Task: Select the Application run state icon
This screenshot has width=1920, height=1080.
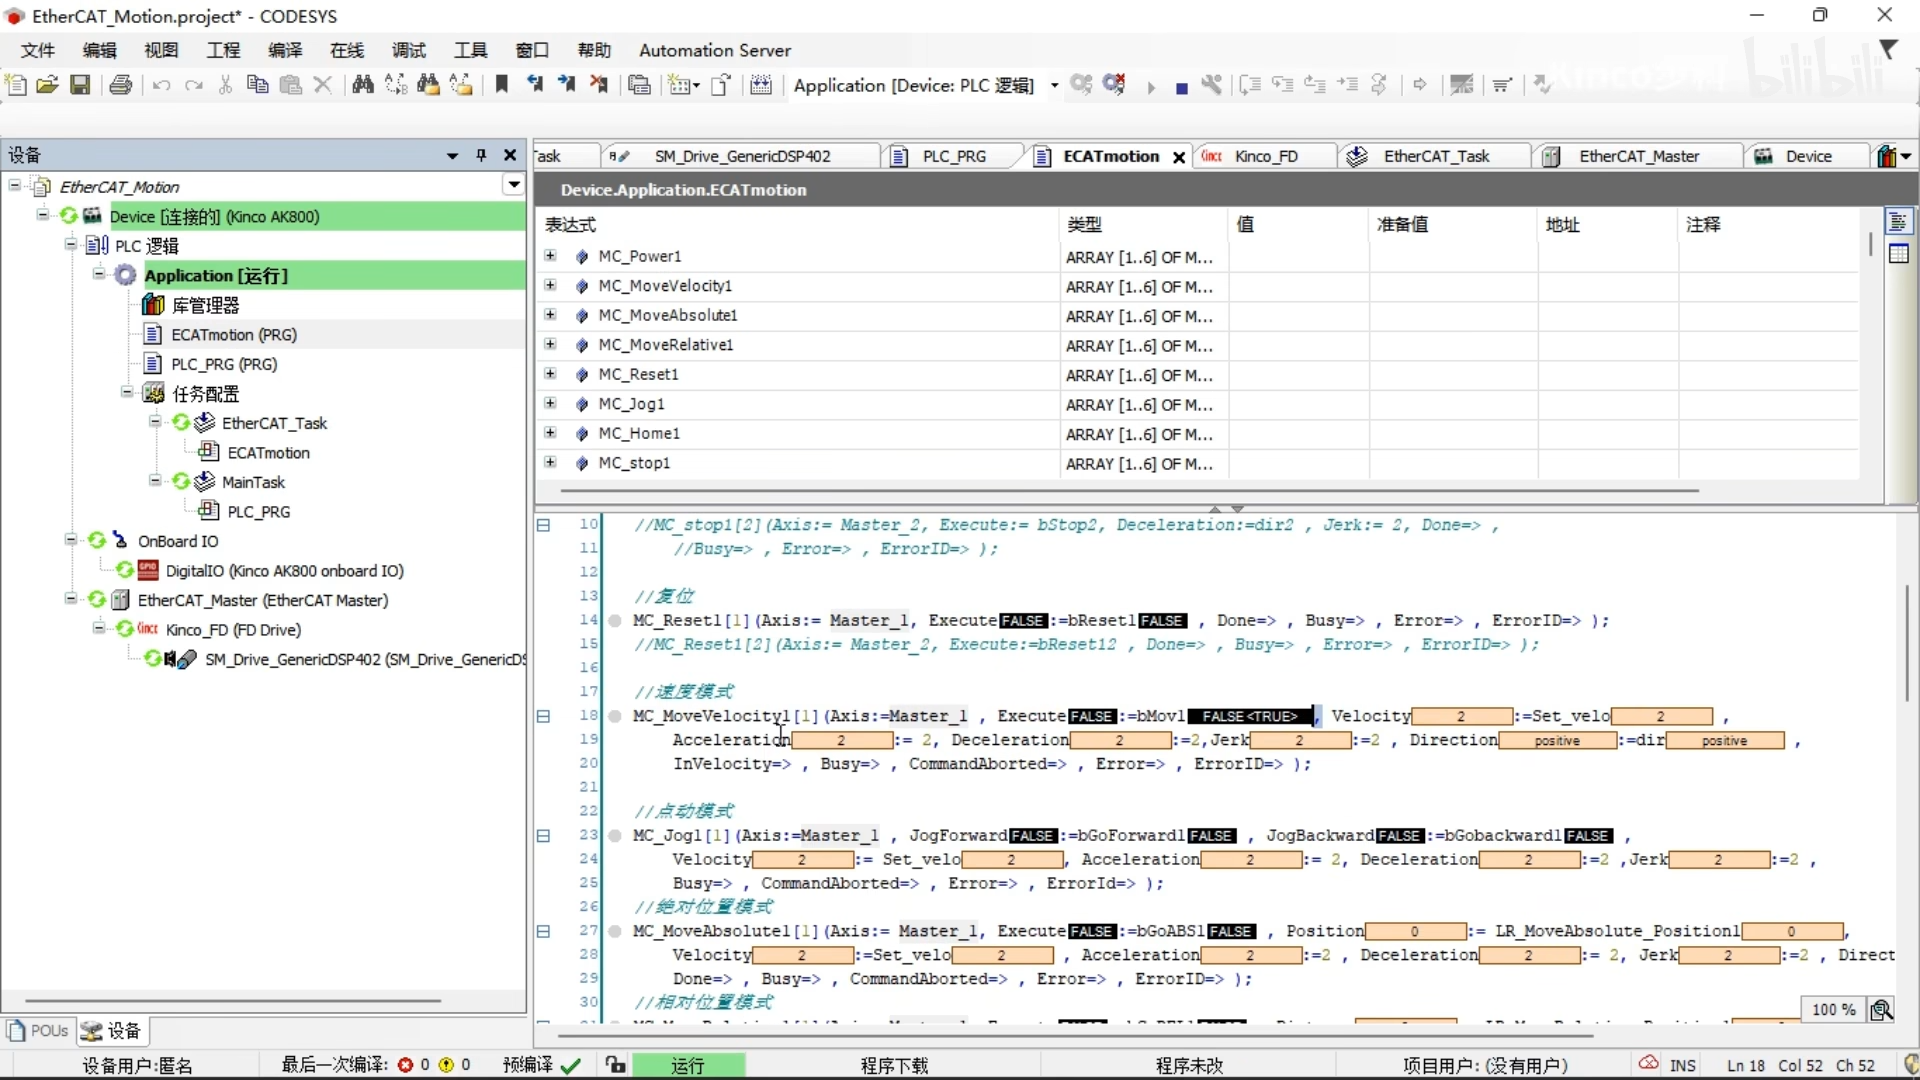Action: click(124, 276)
